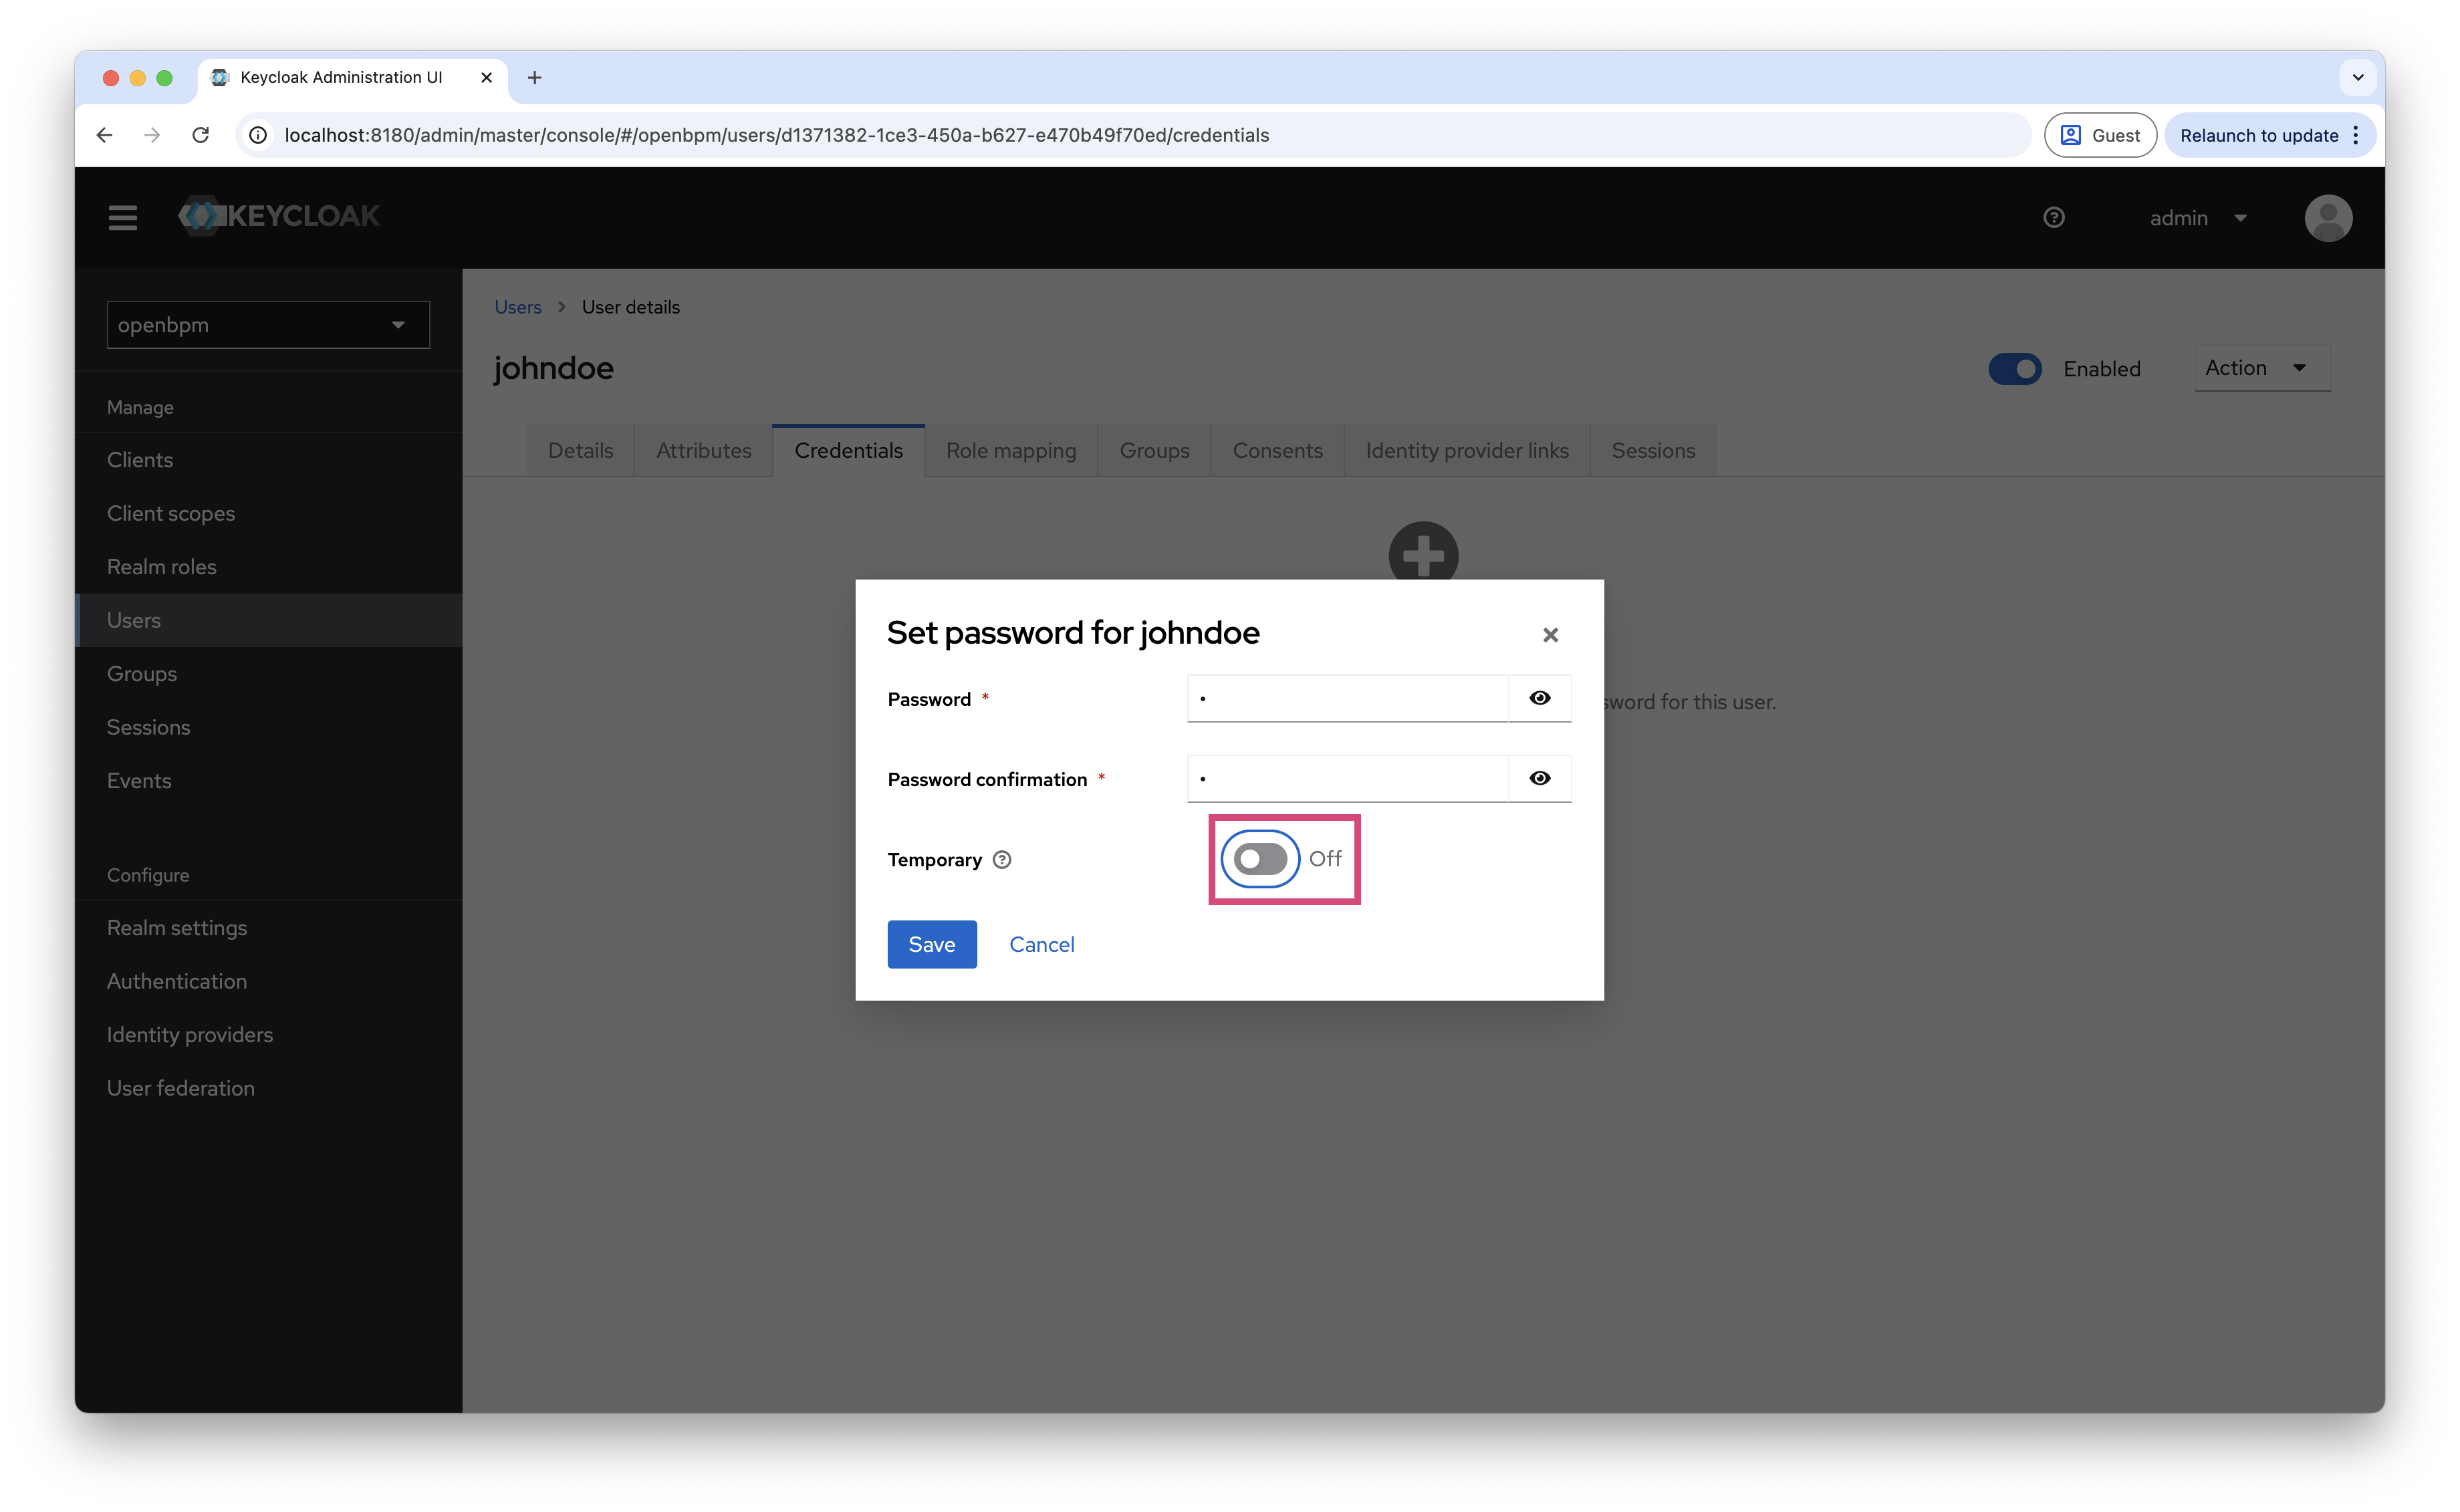The image size is (2460, 1512).
Task: Toggle the Enabled user switch
Action: [x=2015, y=369]
